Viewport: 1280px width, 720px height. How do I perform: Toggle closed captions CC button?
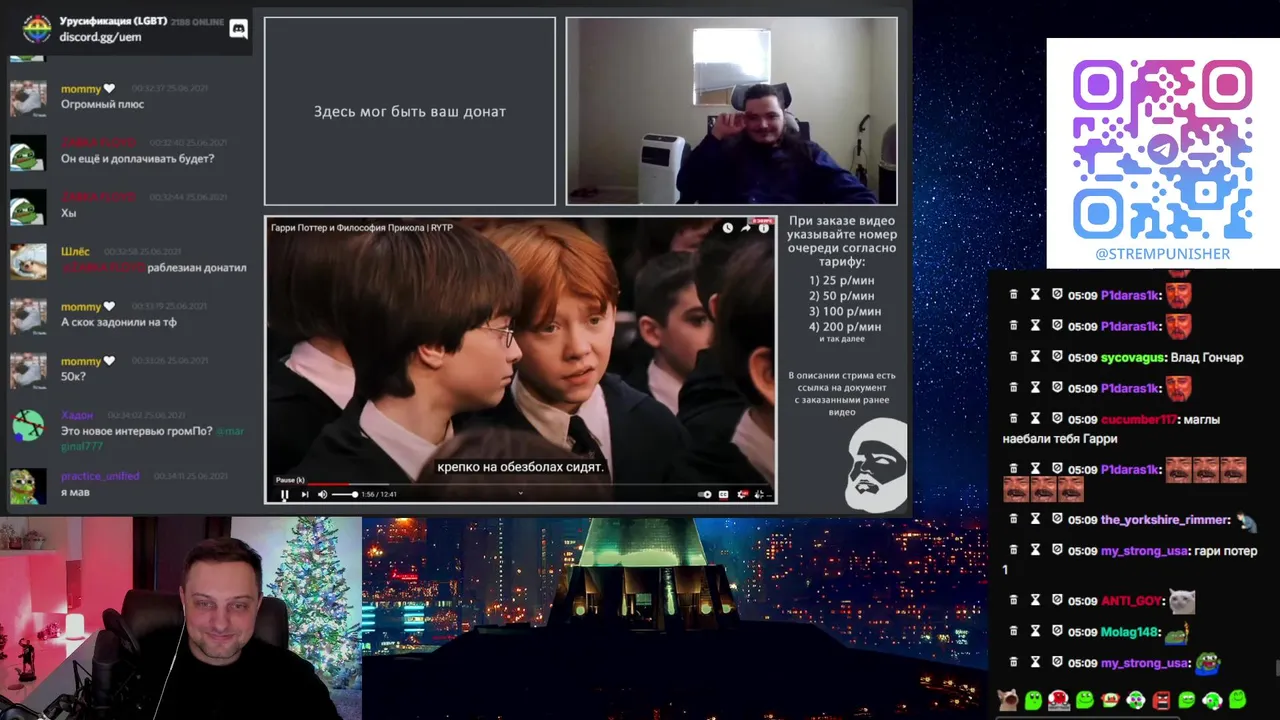click(x=724, y=494)
